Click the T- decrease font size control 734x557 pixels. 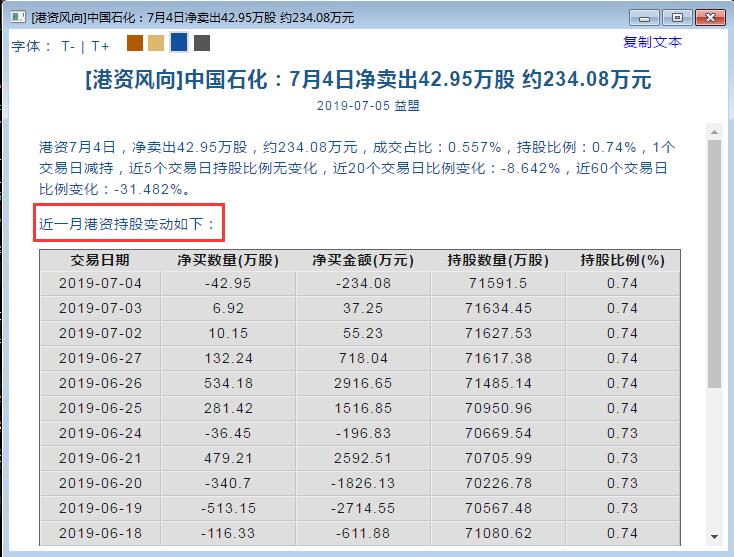(69, 46)
